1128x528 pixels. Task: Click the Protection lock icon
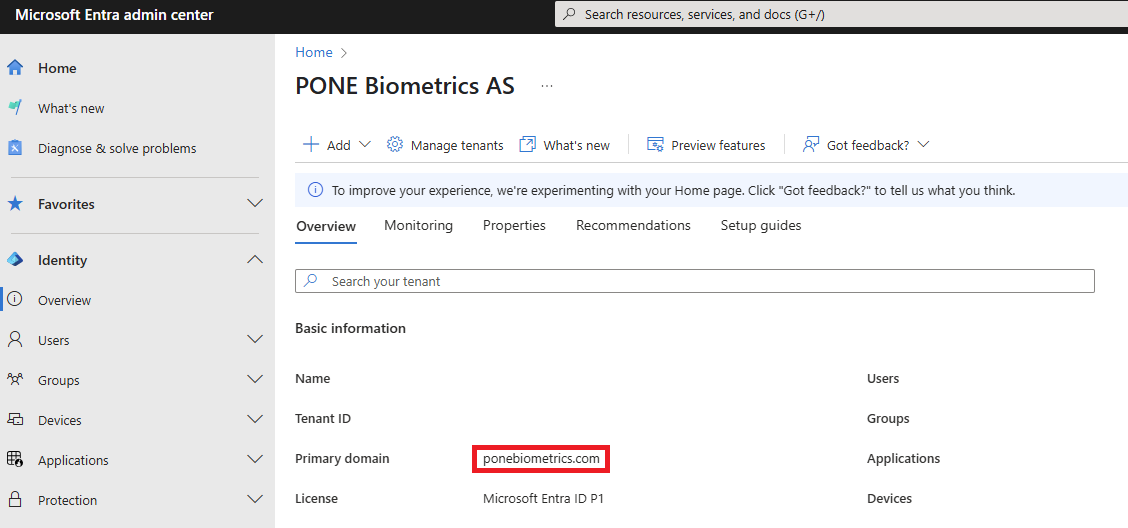tap(15, 499)
